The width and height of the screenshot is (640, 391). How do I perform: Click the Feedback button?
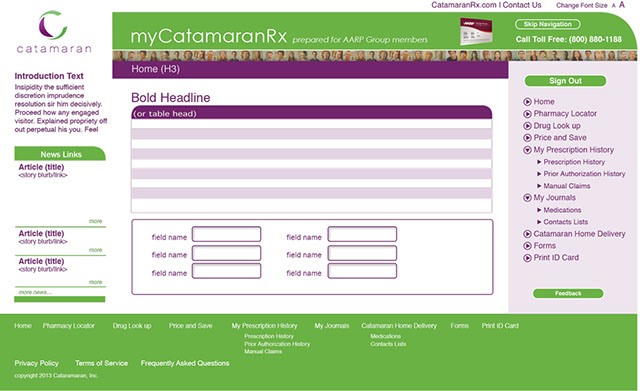coord(568,293)
